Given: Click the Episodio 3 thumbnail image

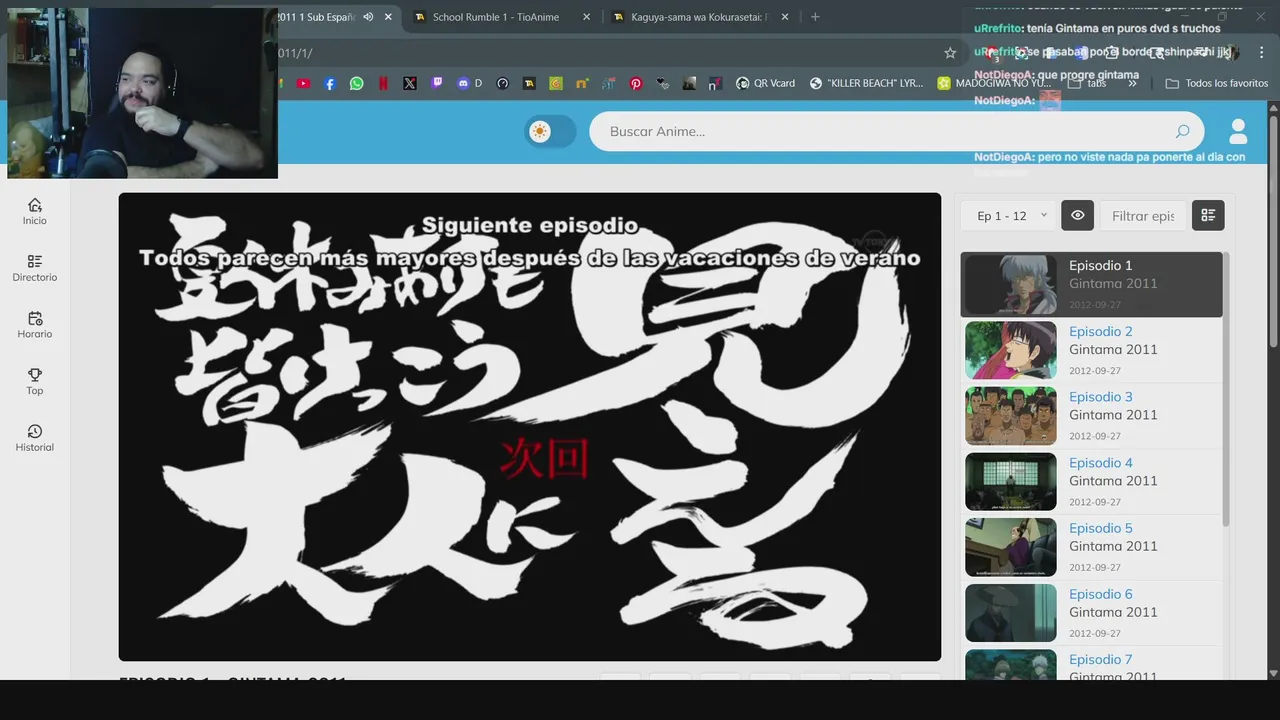Looking at the screenshot, I should (x=1010, y=416).
